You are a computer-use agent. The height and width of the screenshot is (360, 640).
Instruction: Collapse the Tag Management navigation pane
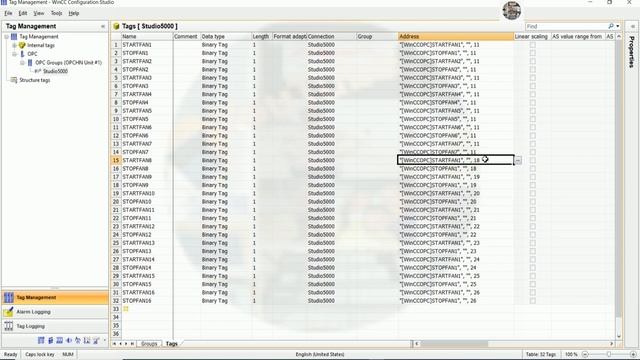pyautogui.click(x=103, y=26)
